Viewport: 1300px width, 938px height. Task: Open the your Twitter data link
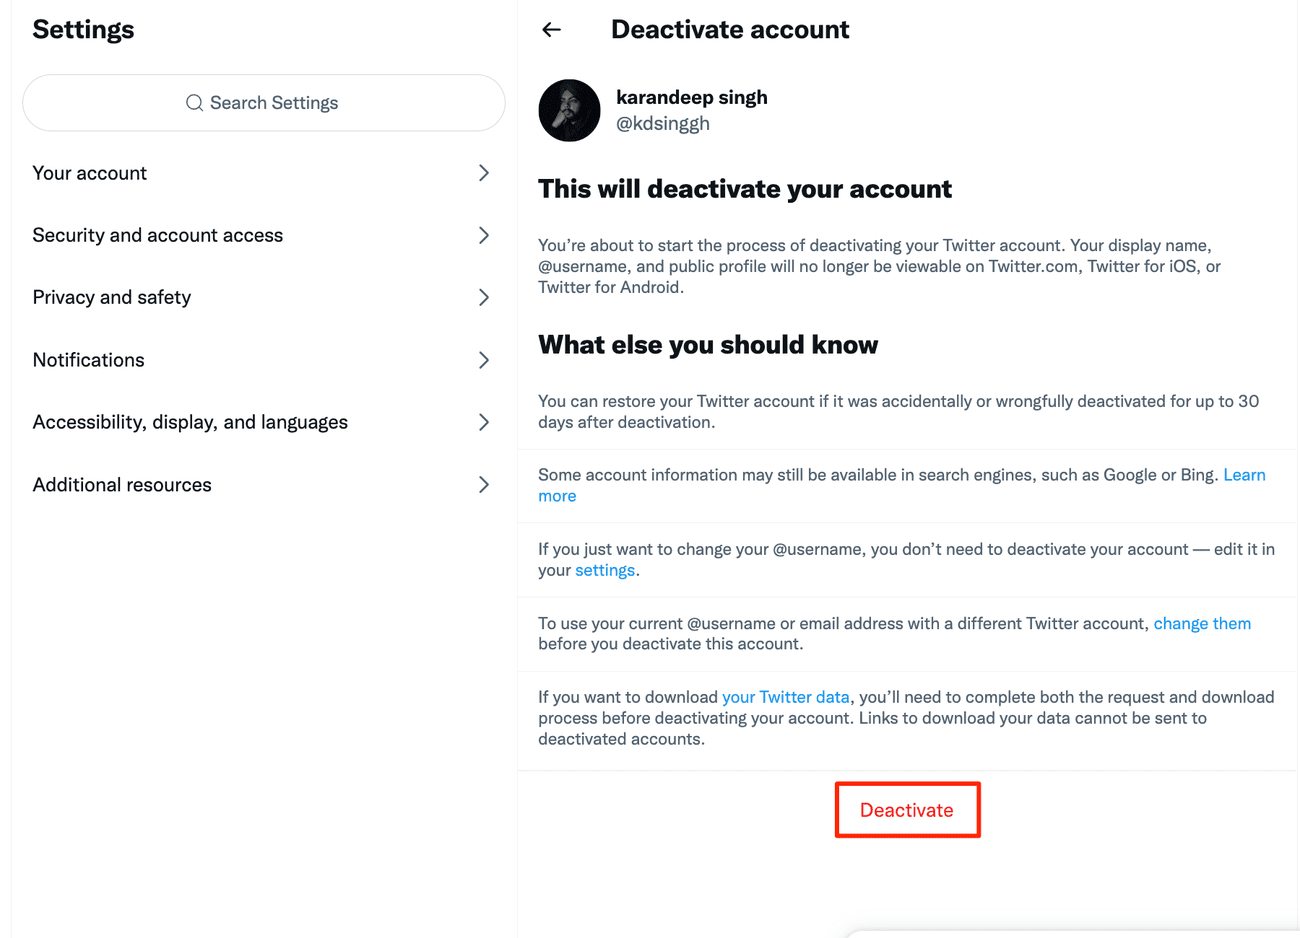pyautogui.click(x=785, y=697)
